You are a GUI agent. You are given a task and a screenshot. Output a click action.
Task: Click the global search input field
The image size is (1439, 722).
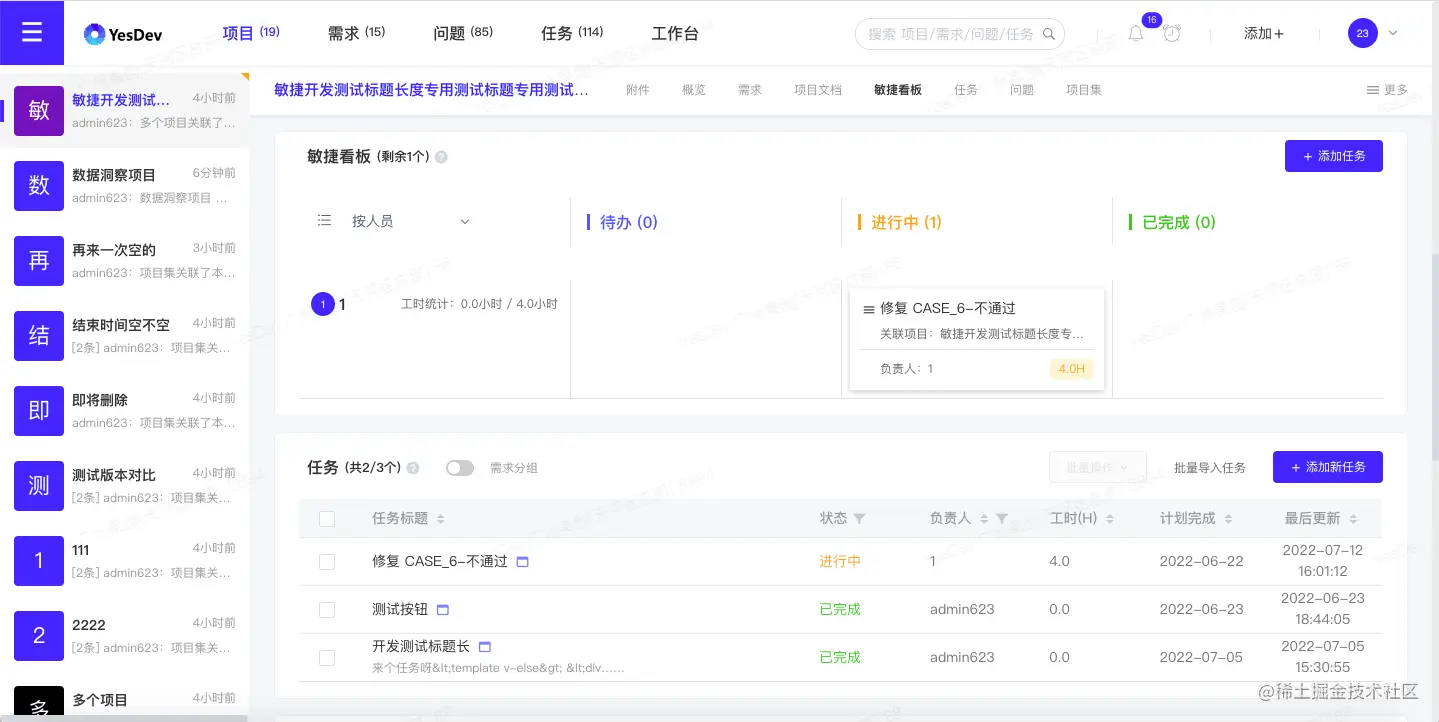(950, 33)
